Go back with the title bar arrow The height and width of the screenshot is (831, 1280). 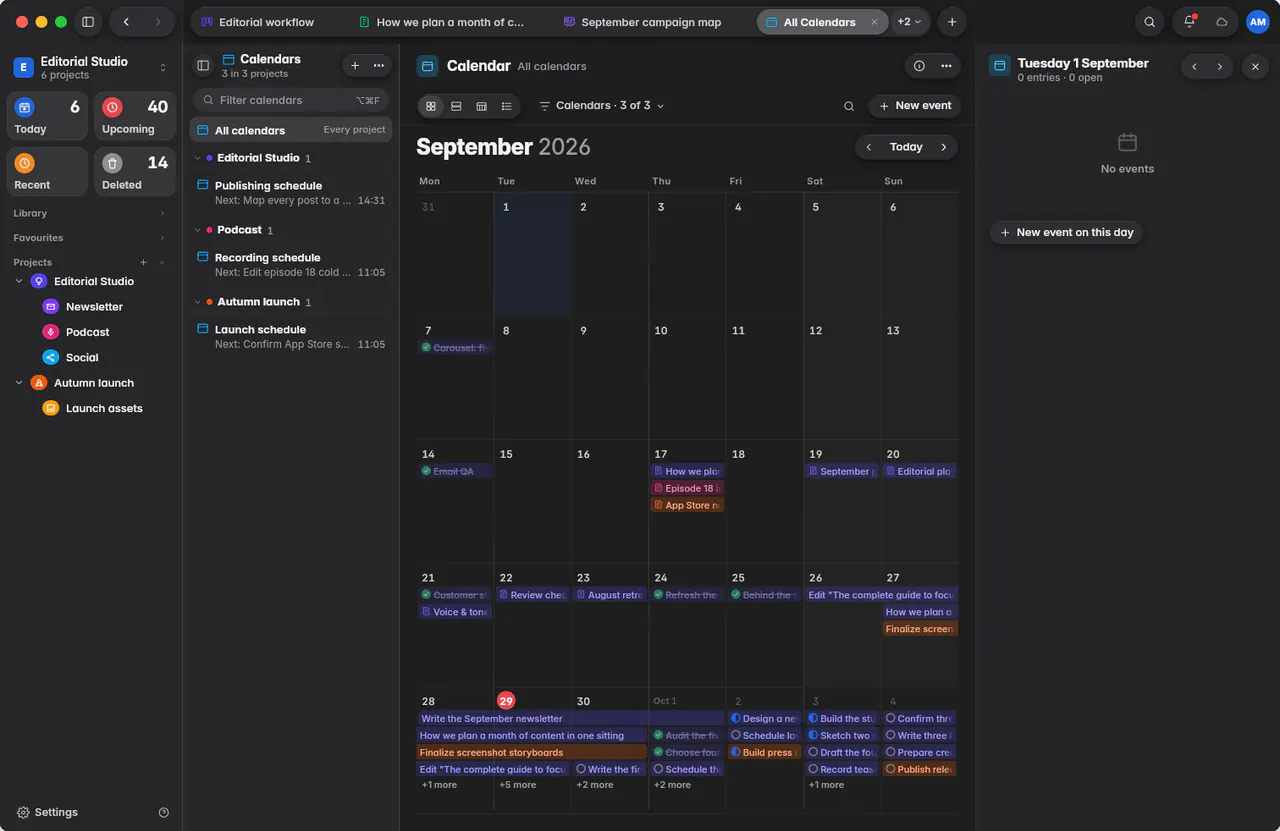[x=126, y=22]
